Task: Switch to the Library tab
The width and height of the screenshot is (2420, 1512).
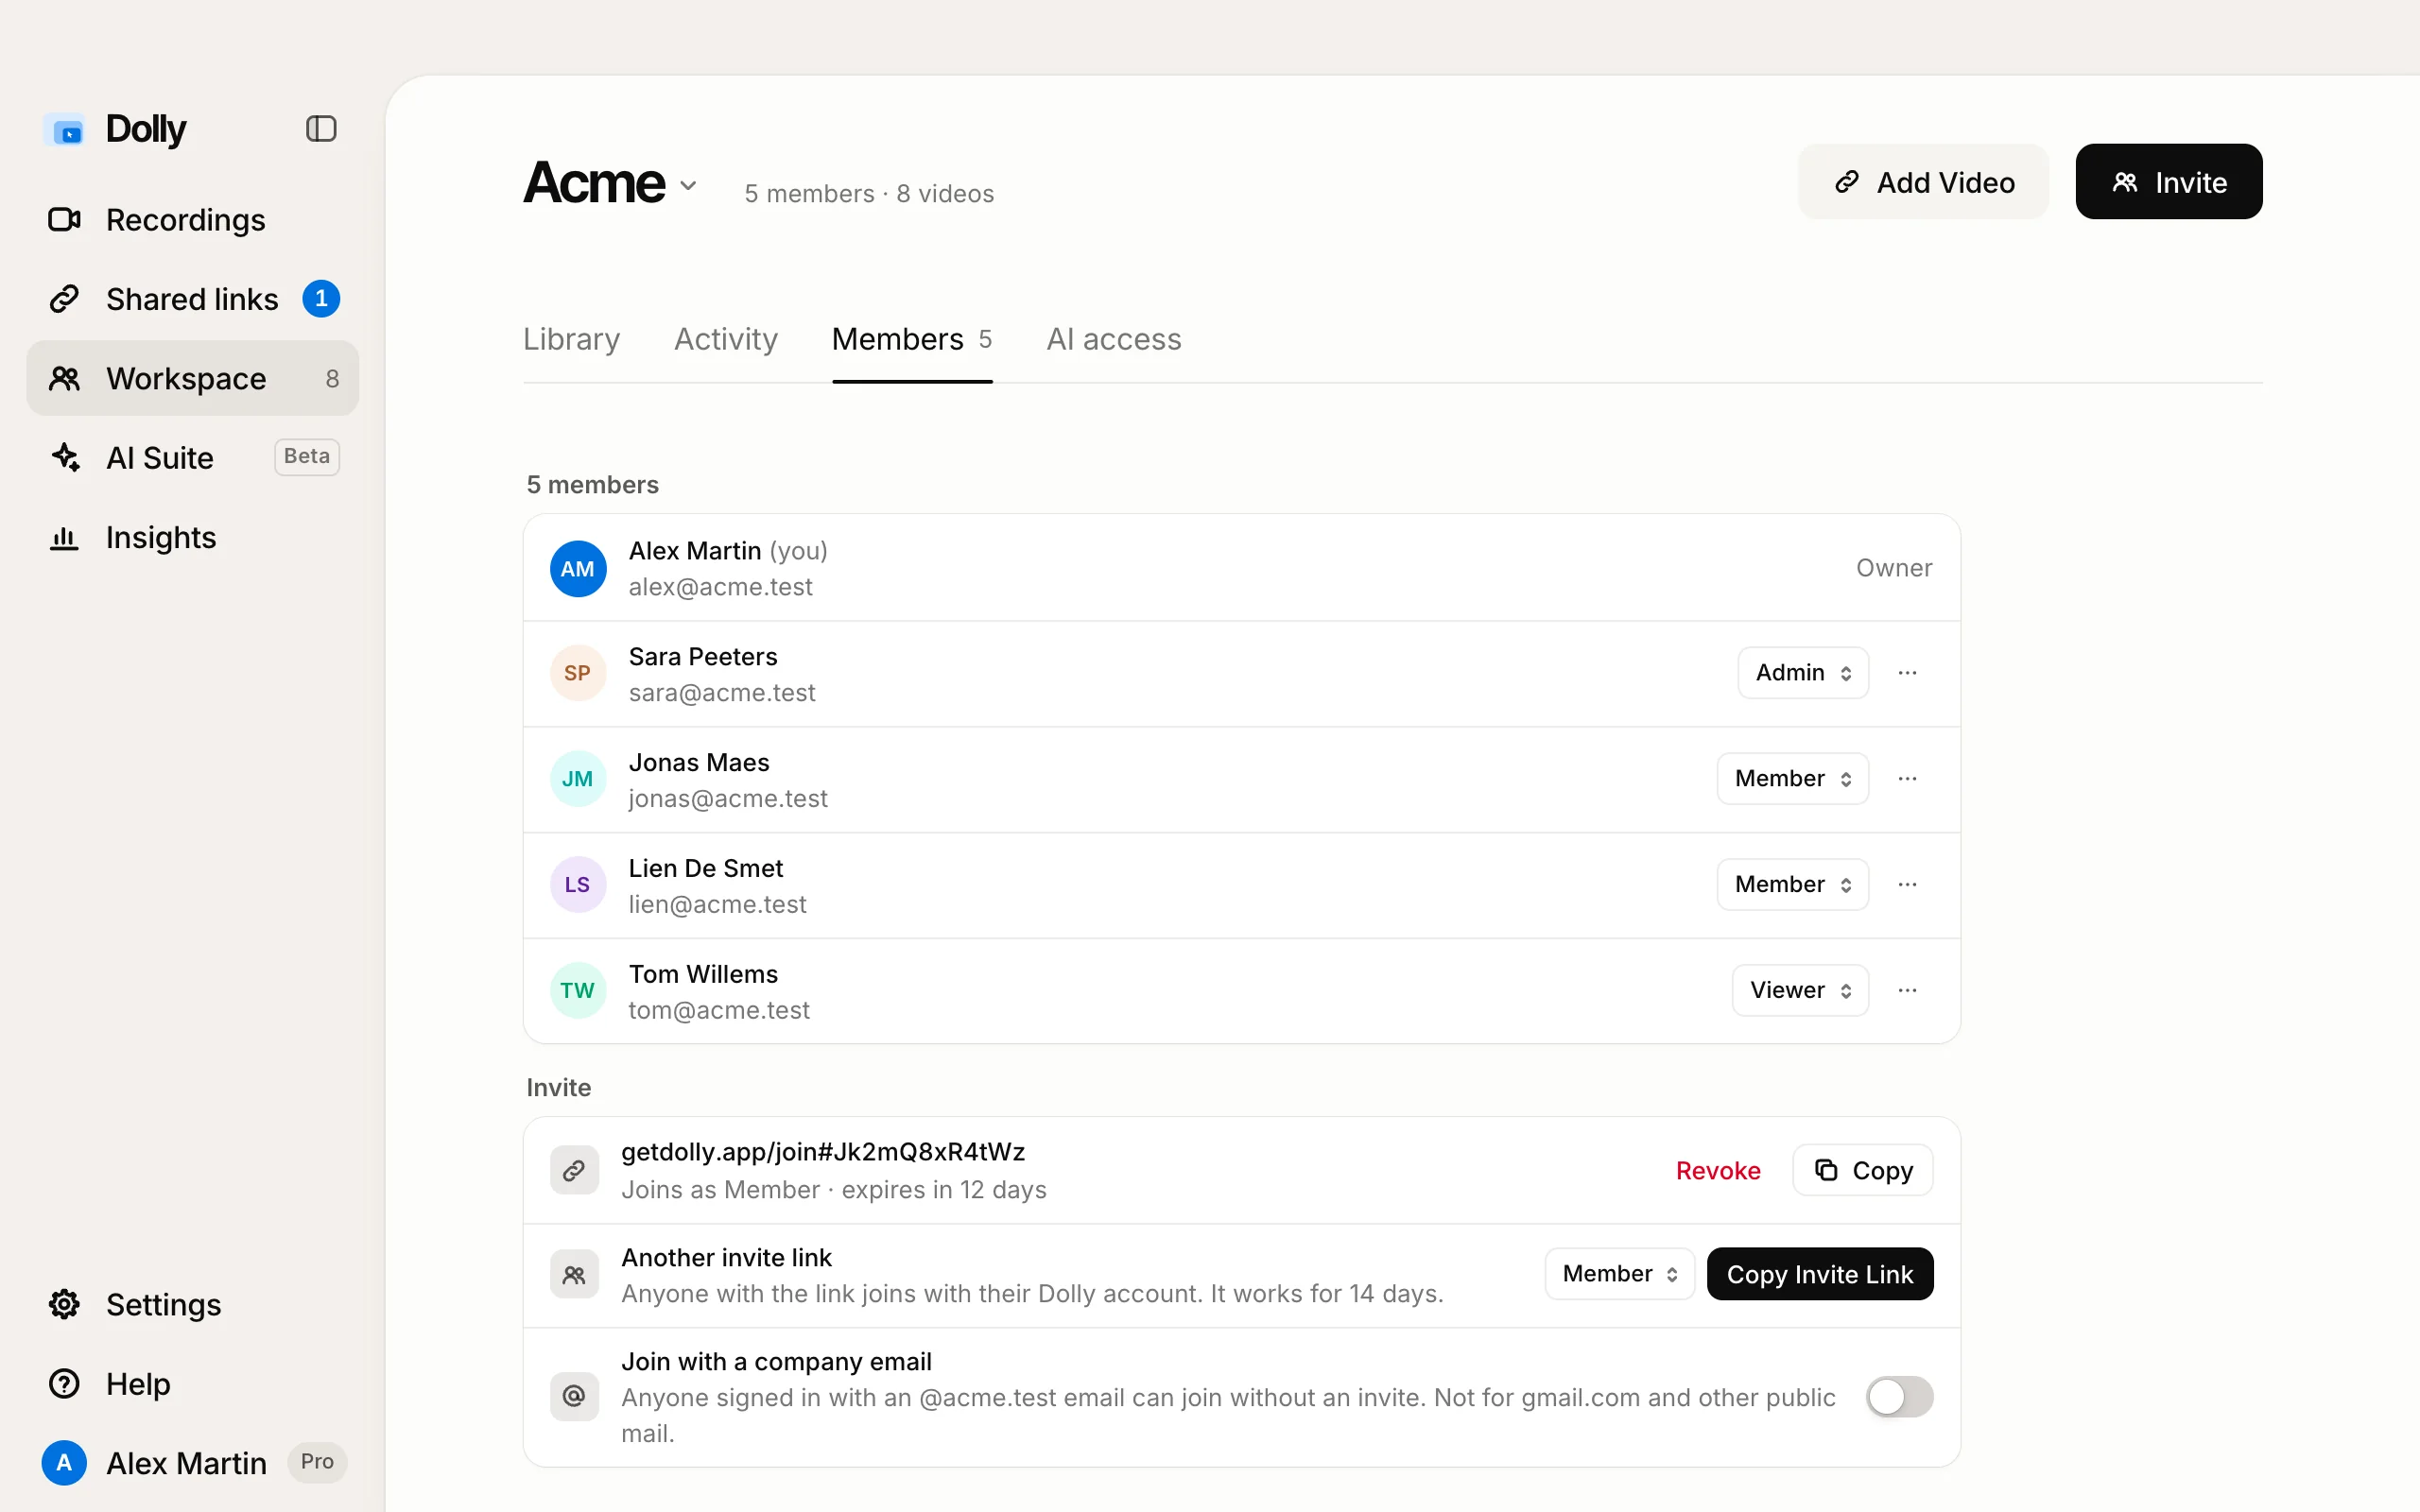Action: [x=572, y=340]
